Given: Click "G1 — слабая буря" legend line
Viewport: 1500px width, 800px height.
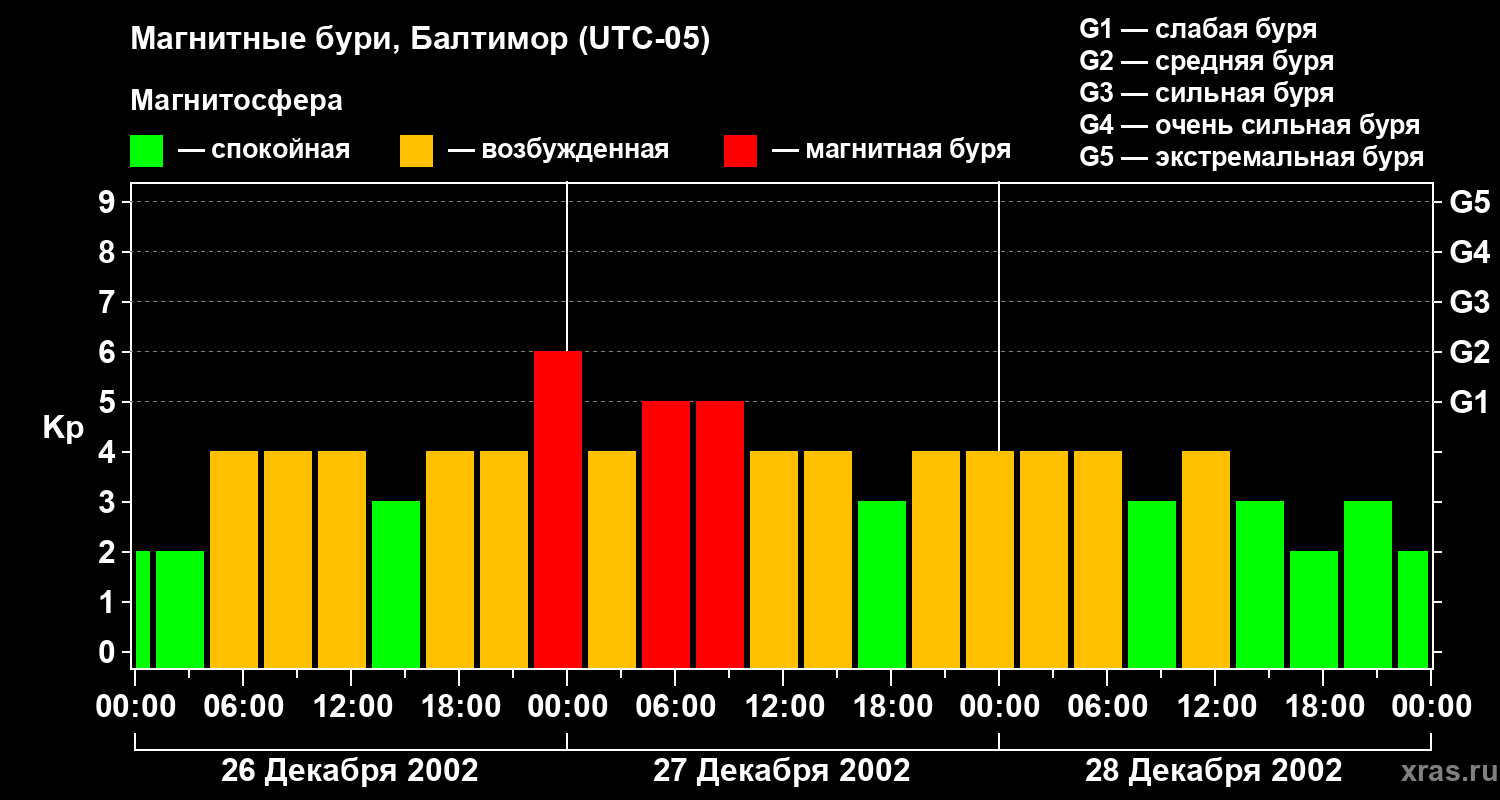Looking at the screenshot, I should click(1198, 29).
